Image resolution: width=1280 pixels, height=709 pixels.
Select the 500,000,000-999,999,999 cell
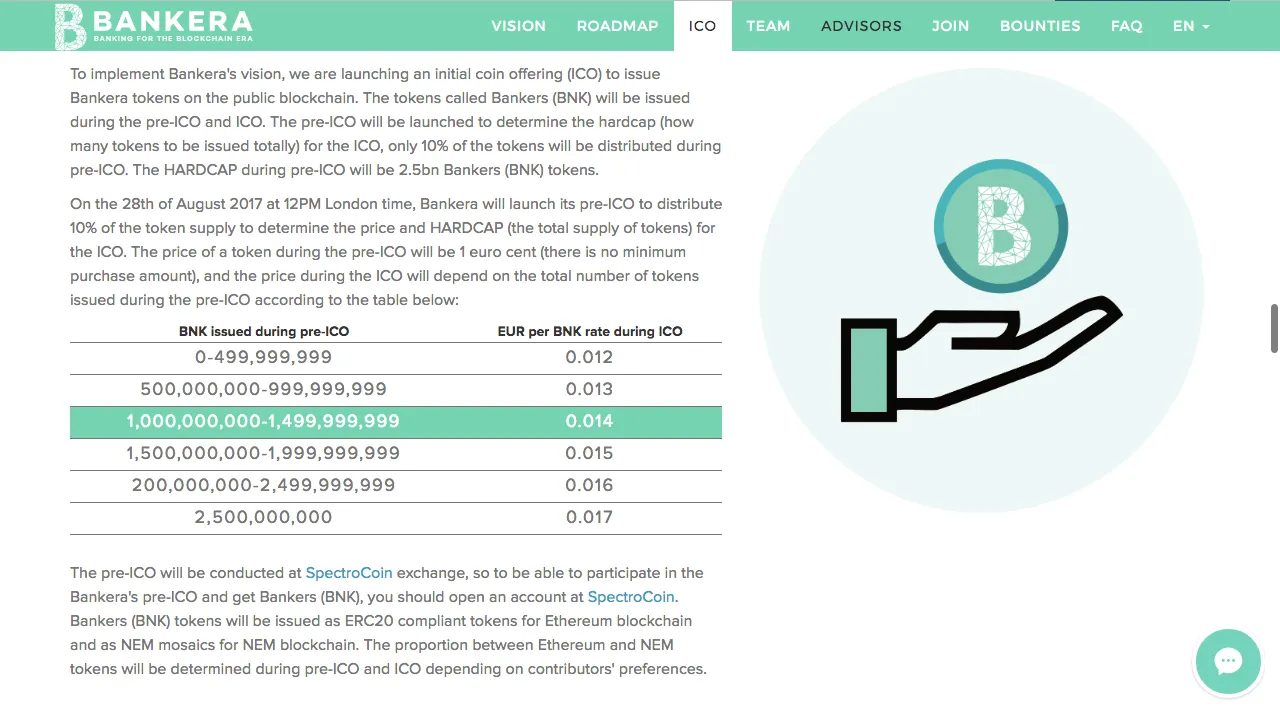tap(264, 389)
